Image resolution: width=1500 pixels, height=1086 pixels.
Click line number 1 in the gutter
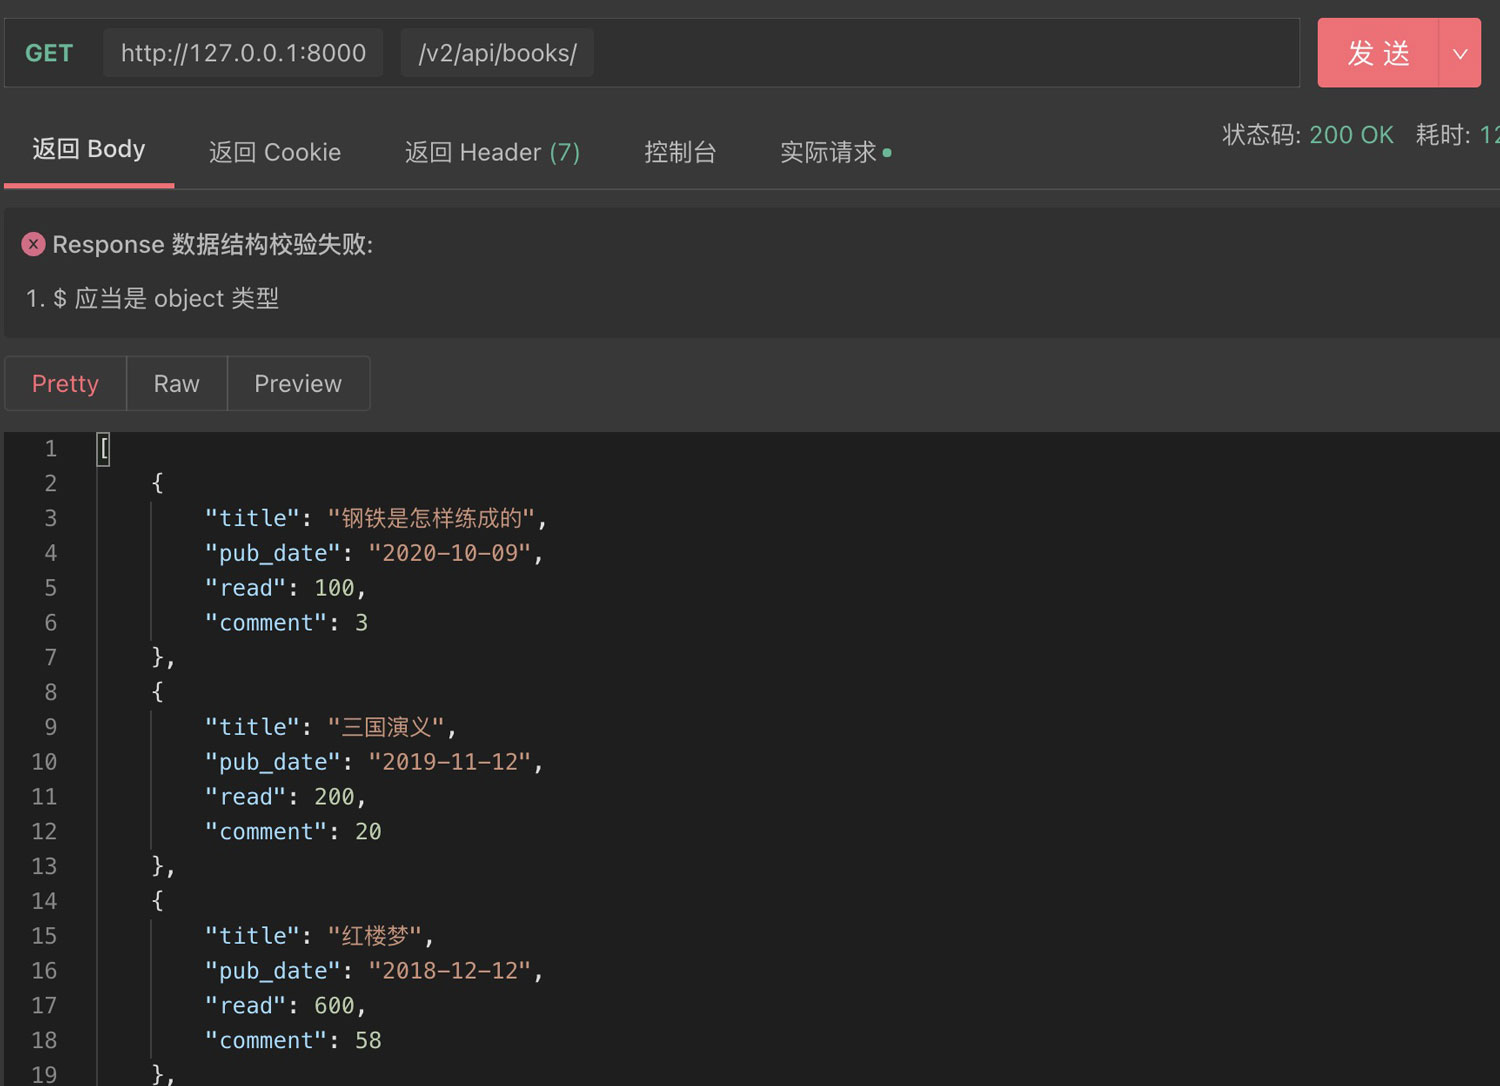tap(50, 449)
